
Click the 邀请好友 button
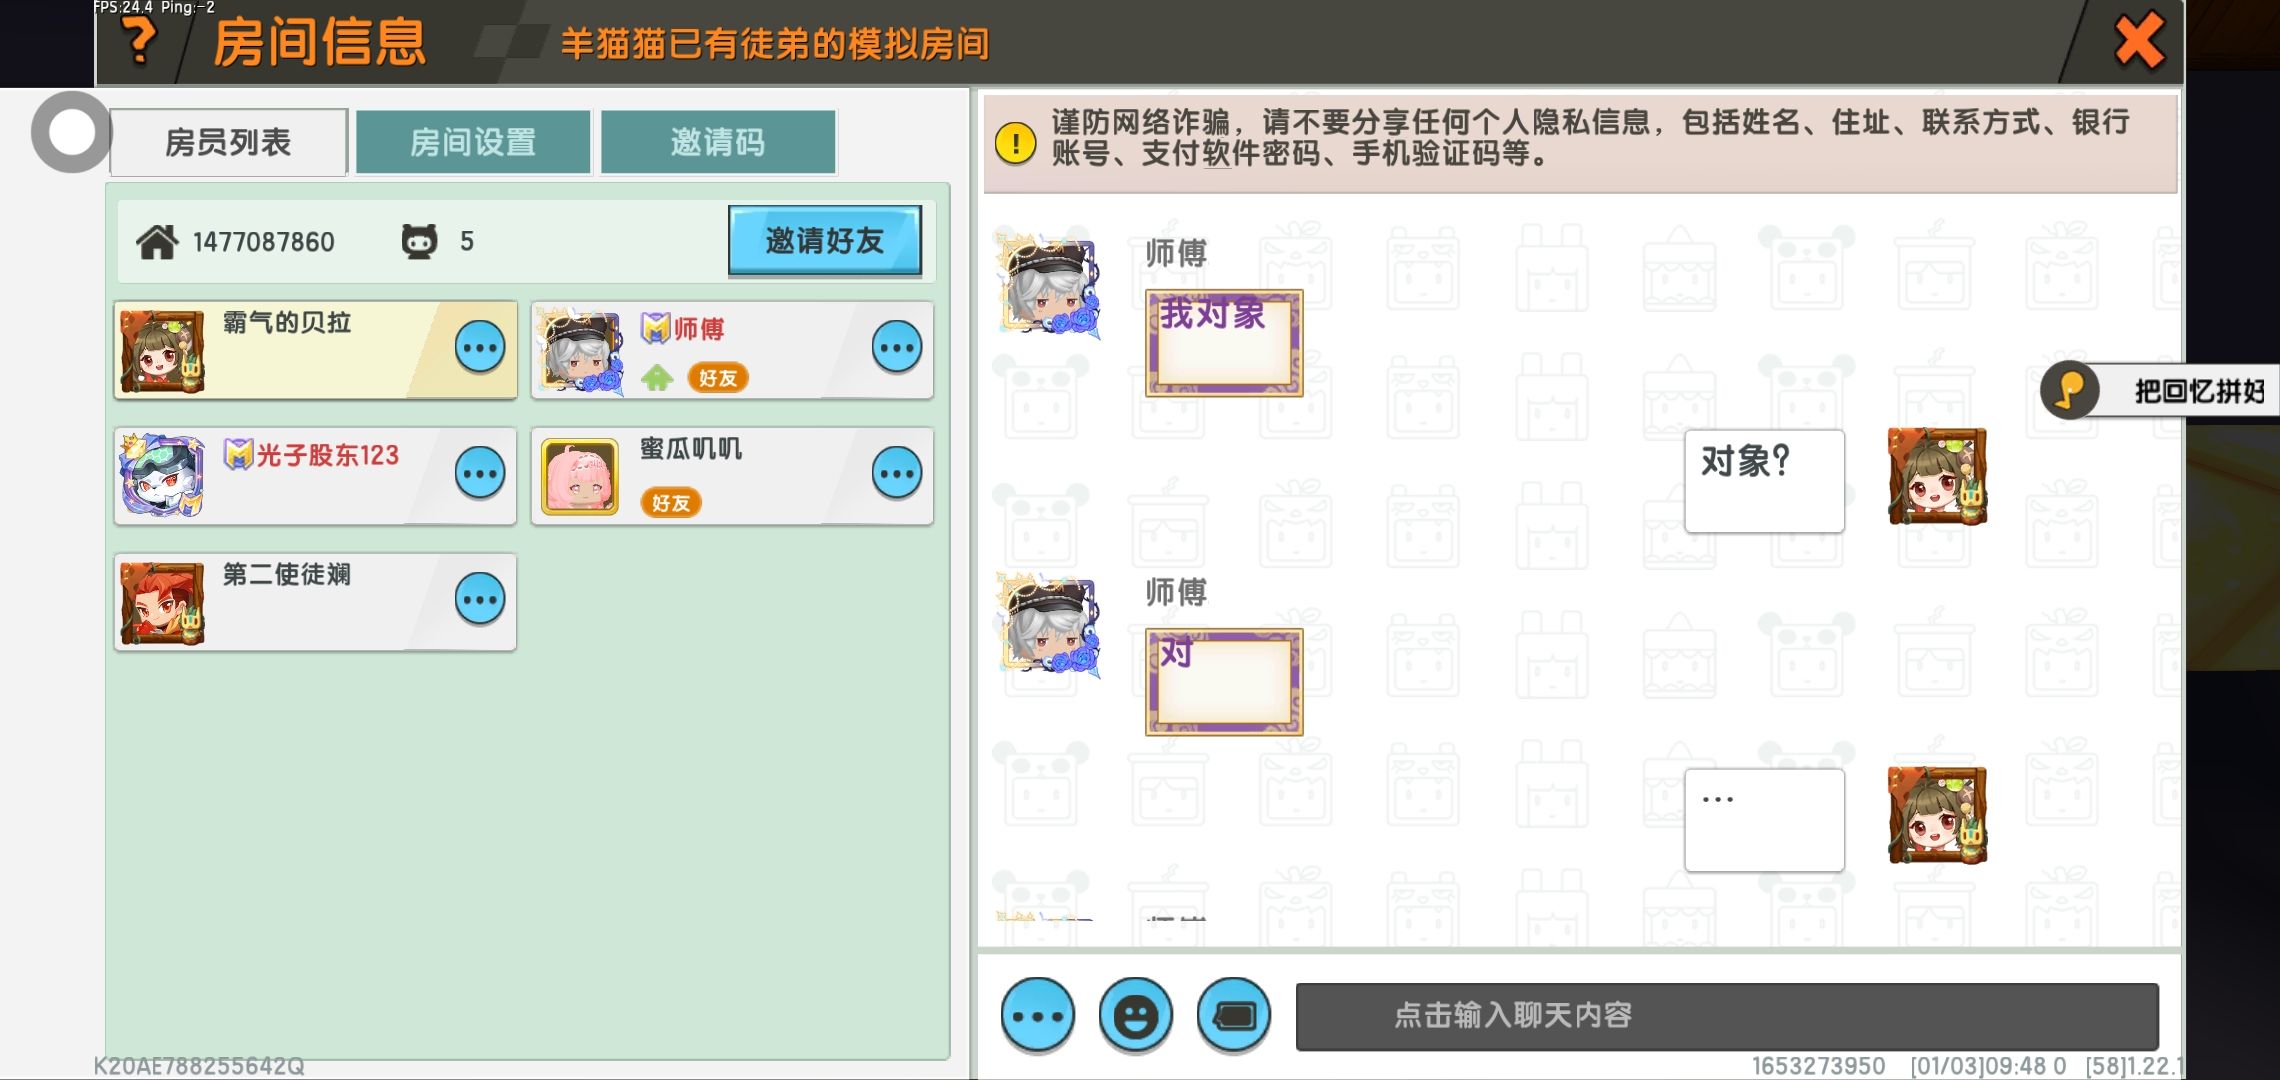[x=824, y=241]
